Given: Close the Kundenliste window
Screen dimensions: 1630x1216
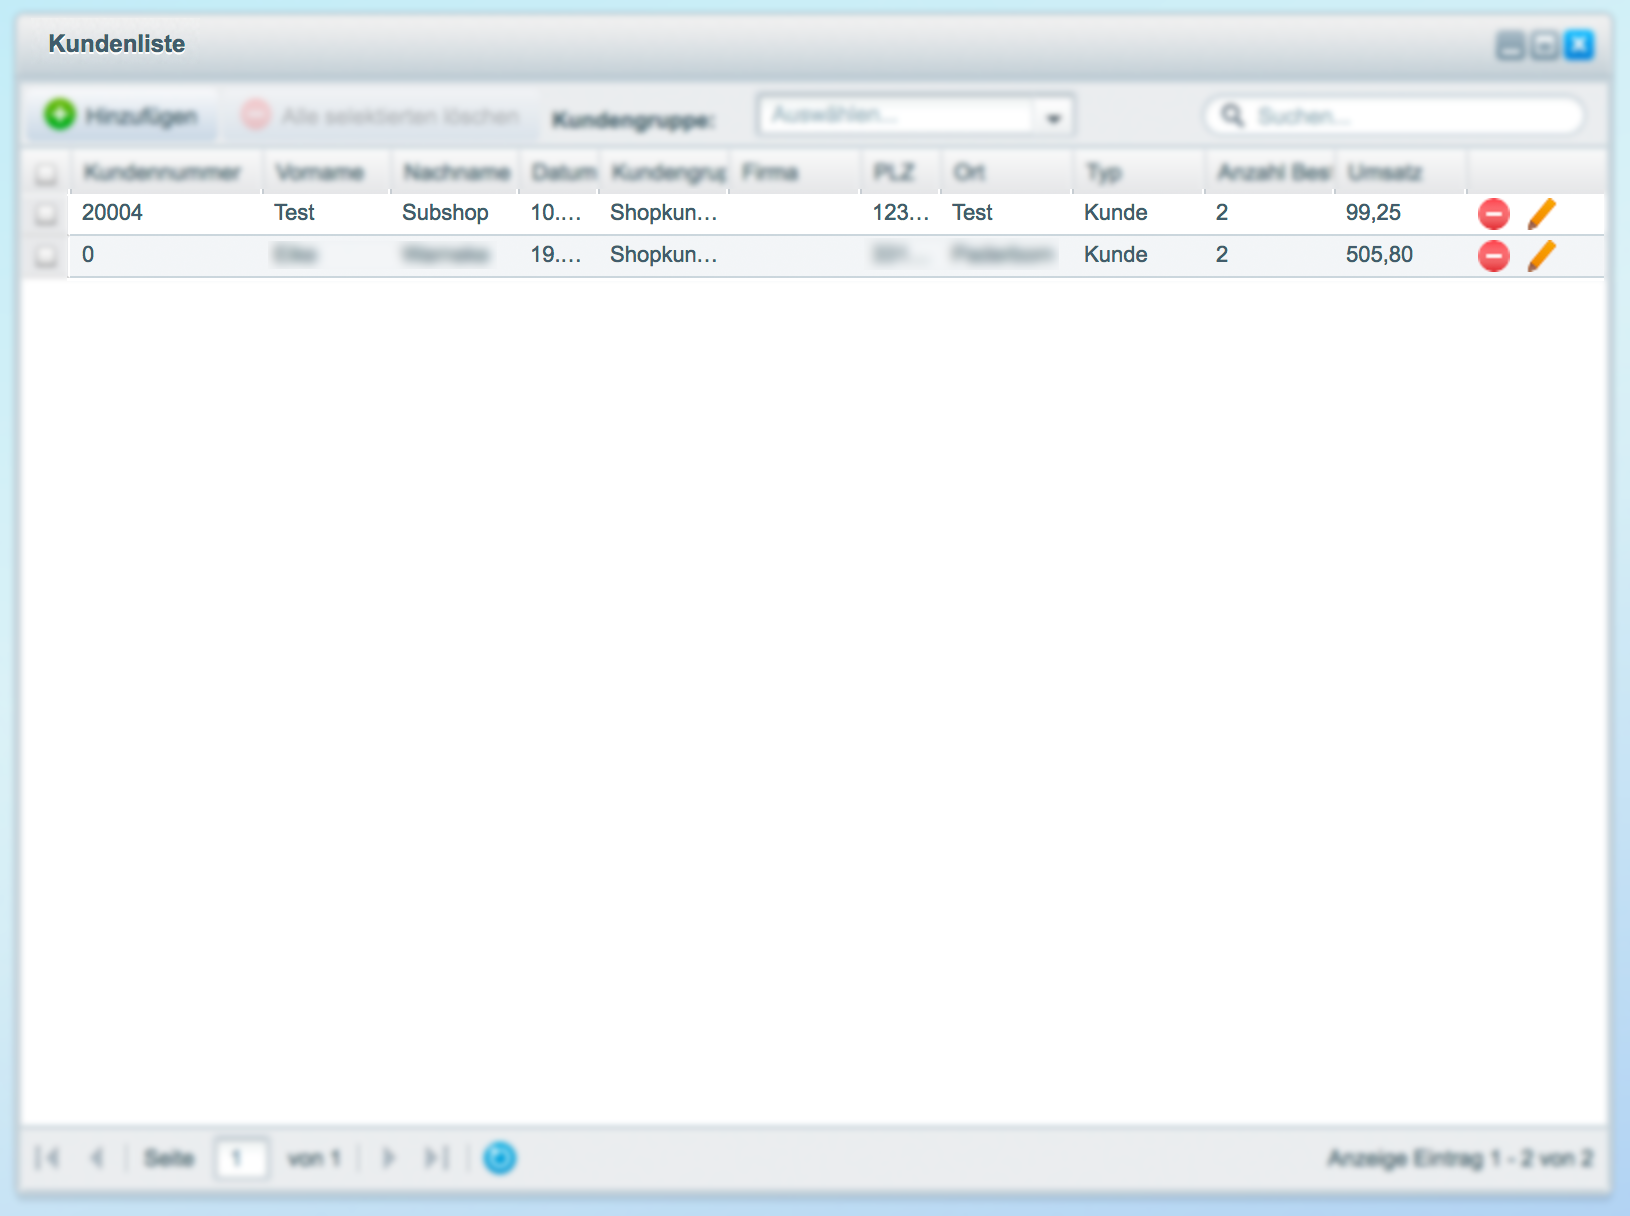Looking at the screenshot, I should (1579, 45).
